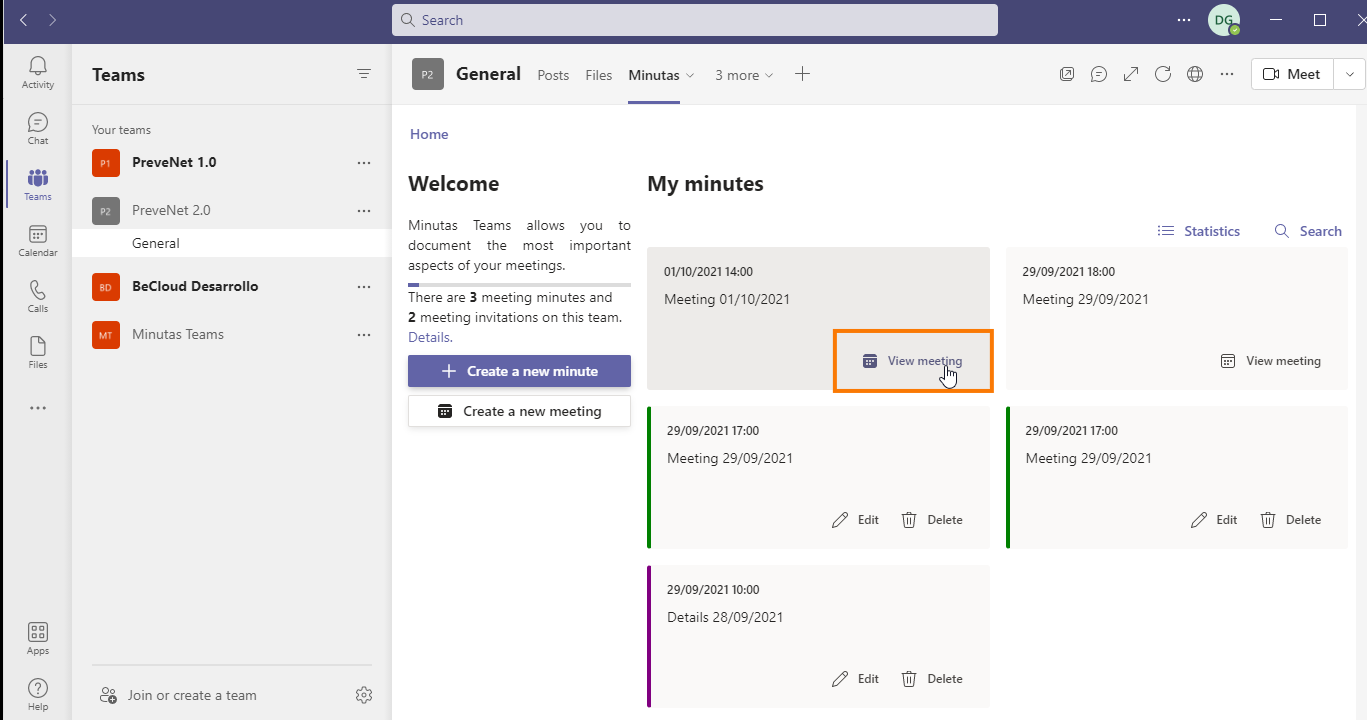Add a new tab with plus icon

pos(802,74)
